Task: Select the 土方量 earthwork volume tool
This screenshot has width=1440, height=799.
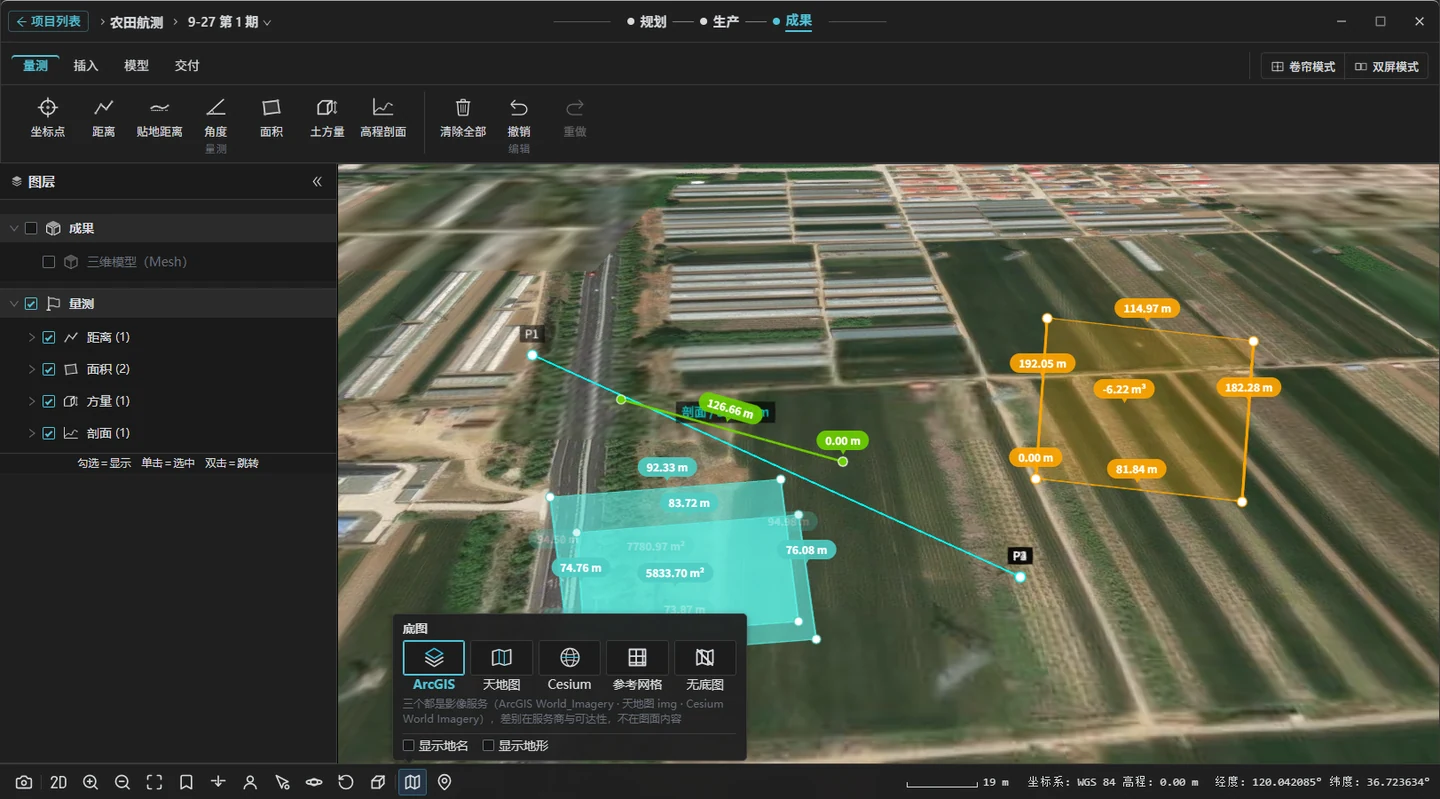Action: click(327, 117)
